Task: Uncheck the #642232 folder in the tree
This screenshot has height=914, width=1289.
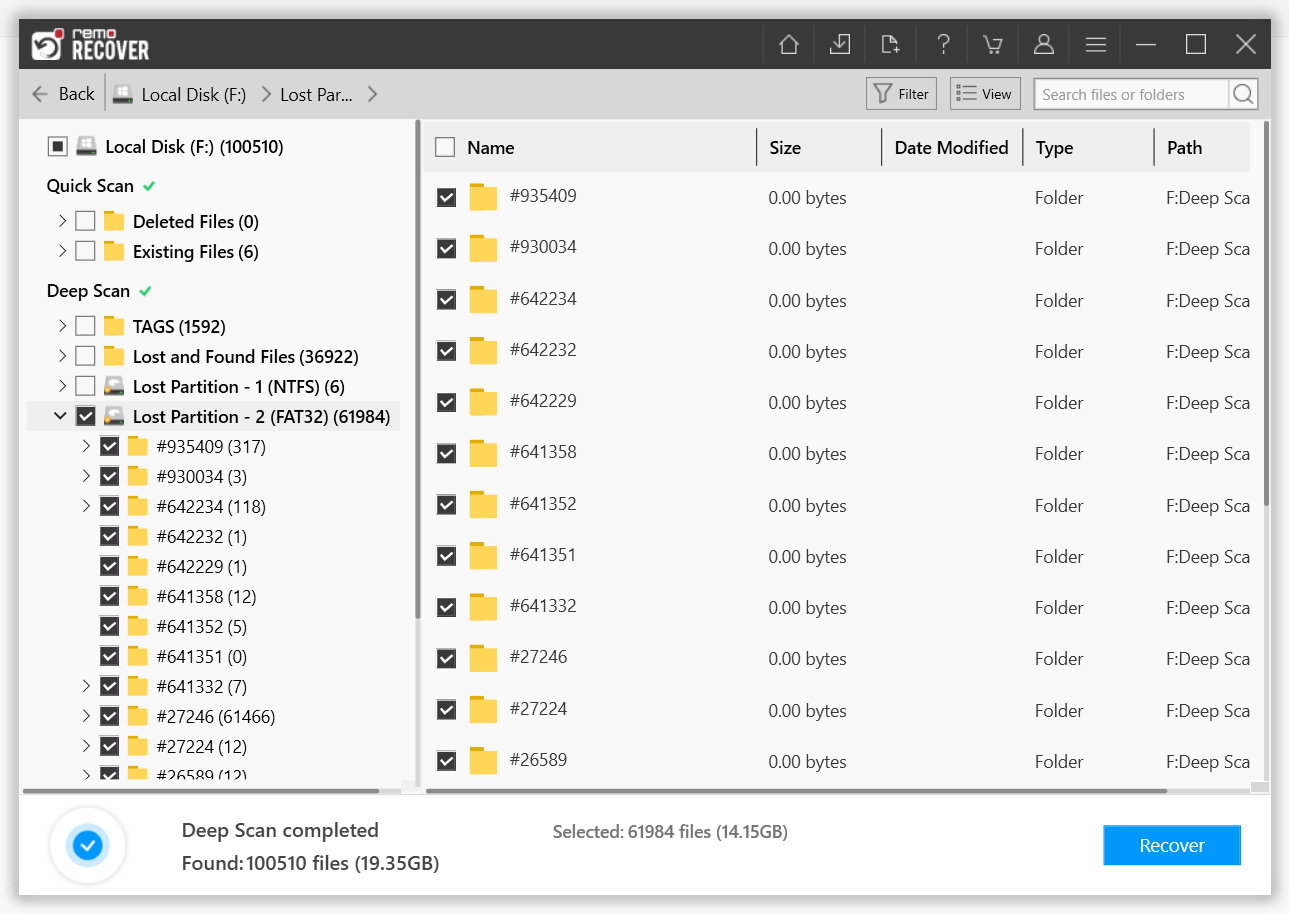Action: tap(110, 536)
